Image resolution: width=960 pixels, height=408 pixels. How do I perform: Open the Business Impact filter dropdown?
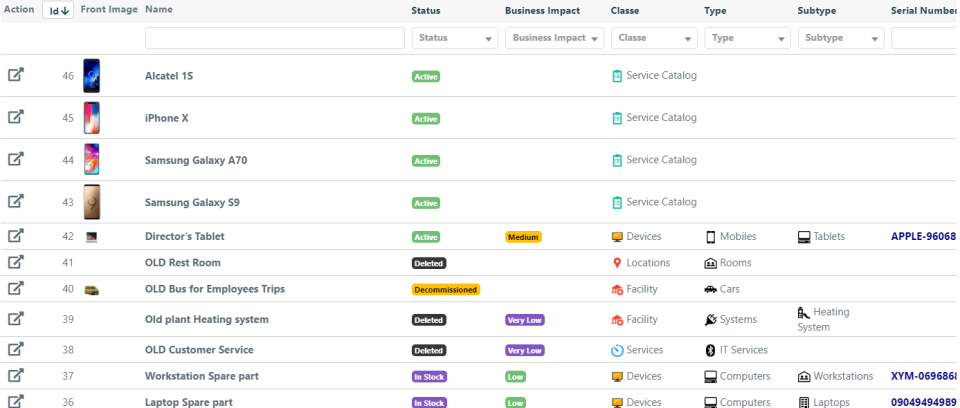(554, 38)
